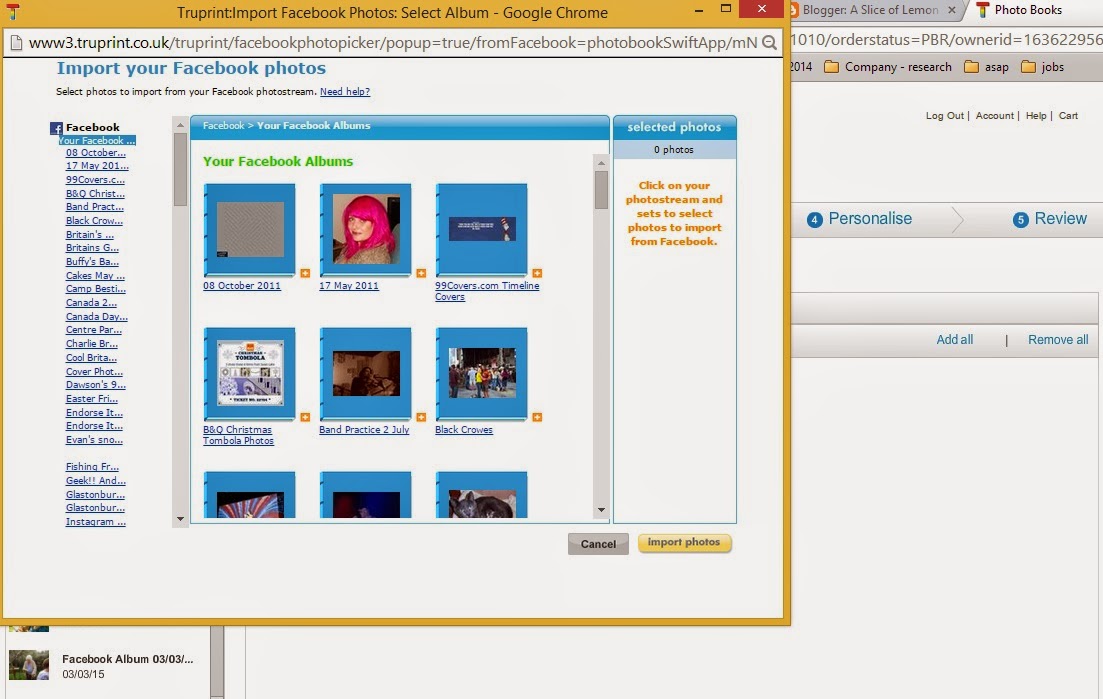Screen dimensions: 1103x699
Task: Close the Blogger: A Slice of Lemon tab
Action: (952, 10)
